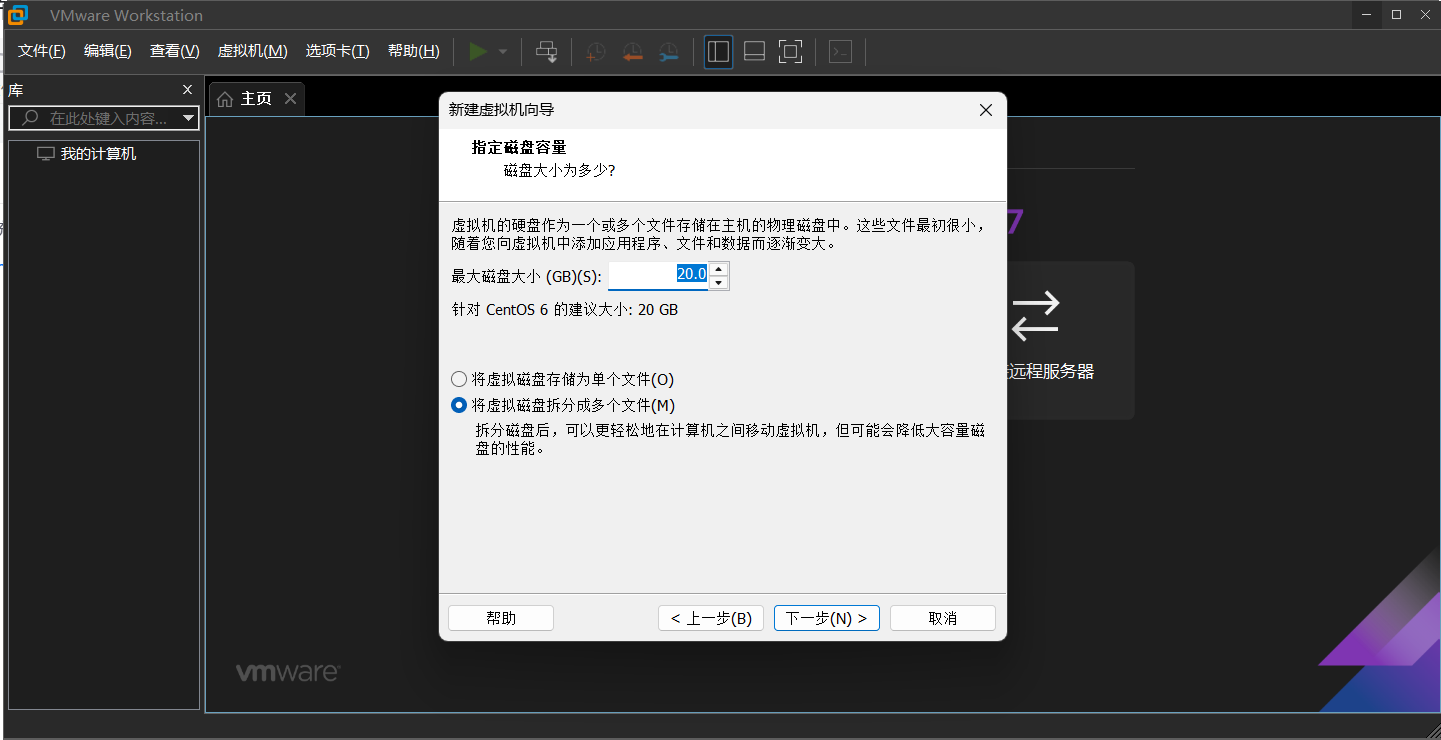Screen dimensions: 1441x740
Task: Increase disk size with up spinner arrow
Action: click(x=718, y=268)
